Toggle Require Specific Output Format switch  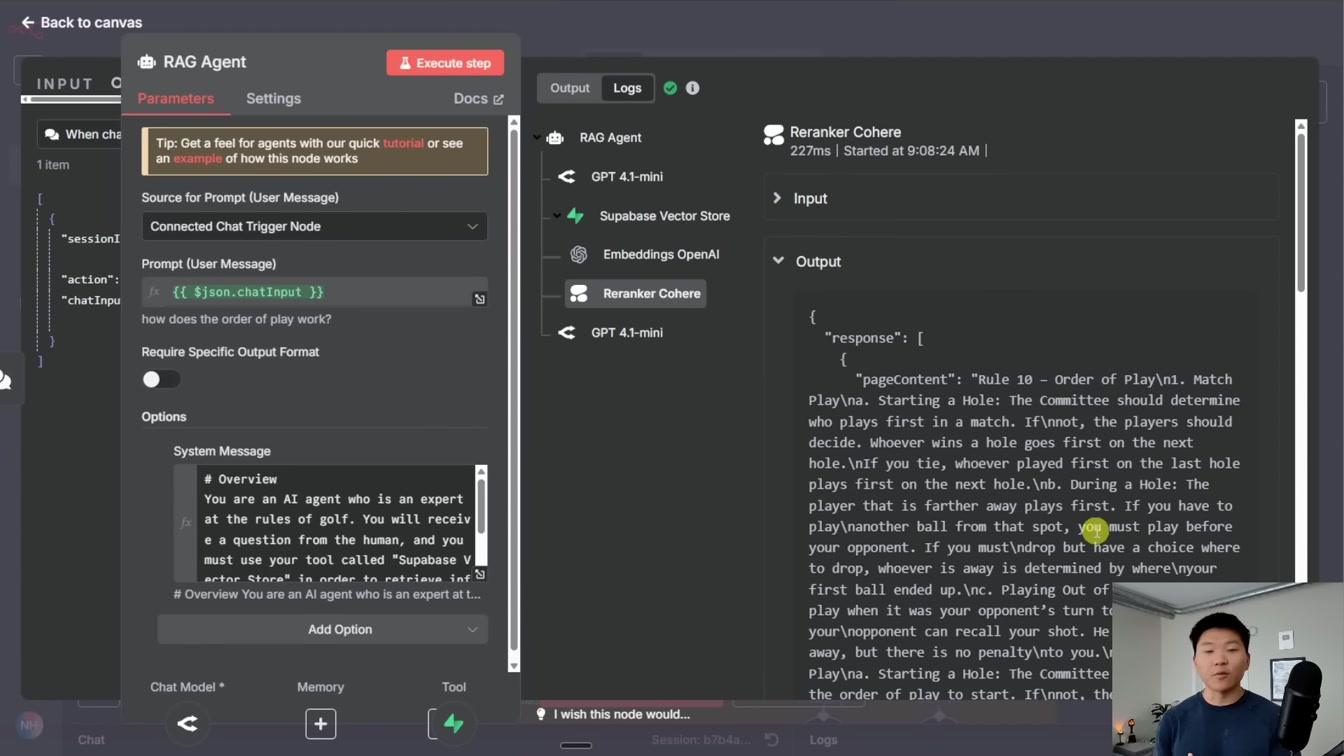tap(160, 379)
